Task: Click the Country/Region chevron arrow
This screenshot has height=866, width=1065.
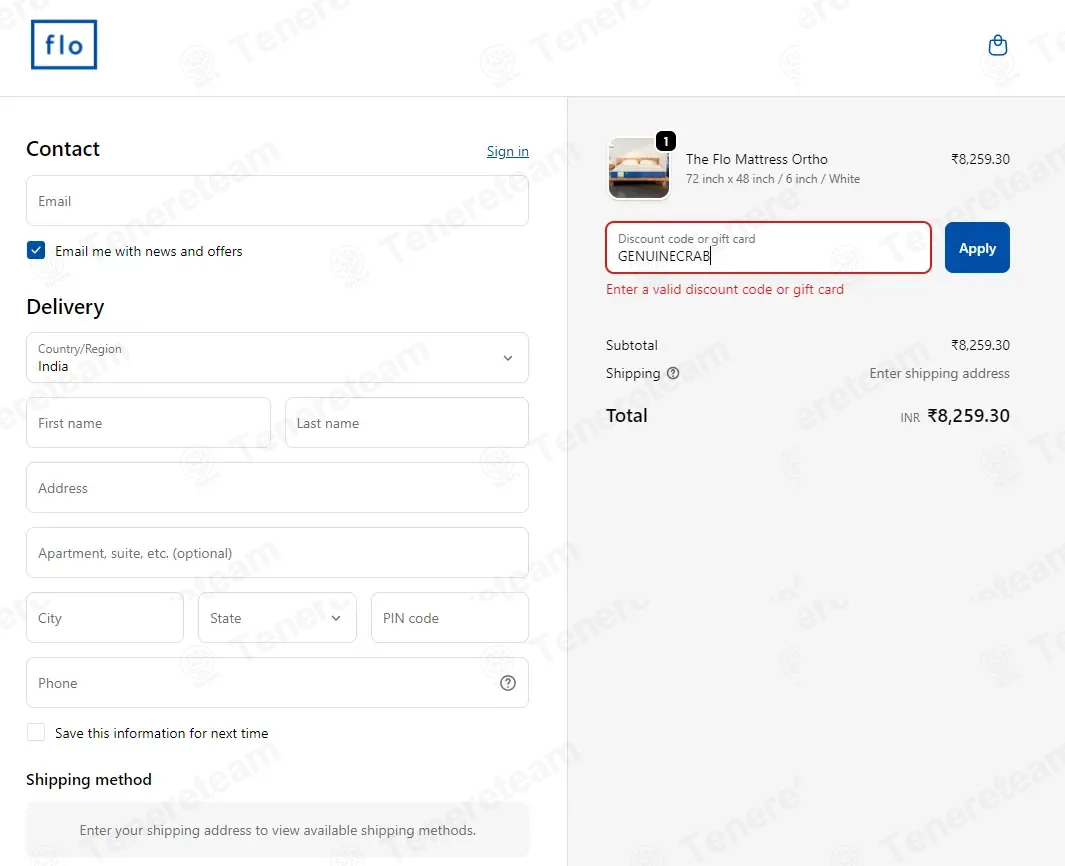Action: 507,358
